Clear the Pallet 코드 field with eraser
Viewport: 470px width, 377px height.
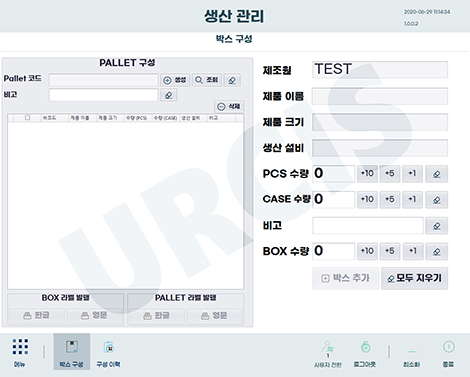(x=232, y=80)
